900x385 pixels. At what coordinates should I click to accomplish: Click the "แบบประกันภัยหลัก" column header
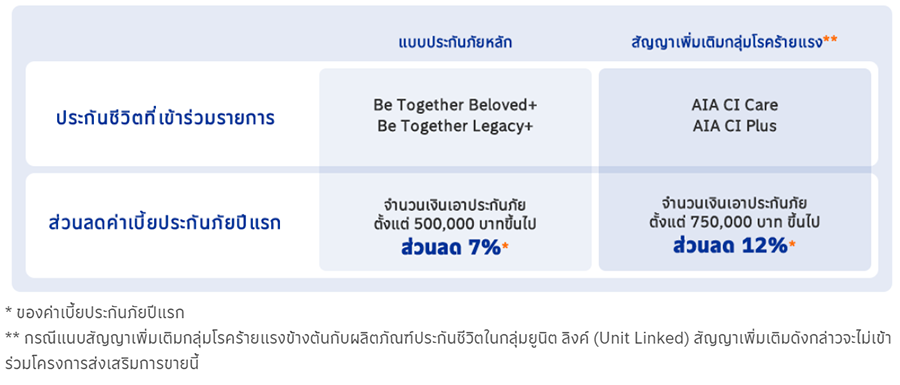pos(455,42)
